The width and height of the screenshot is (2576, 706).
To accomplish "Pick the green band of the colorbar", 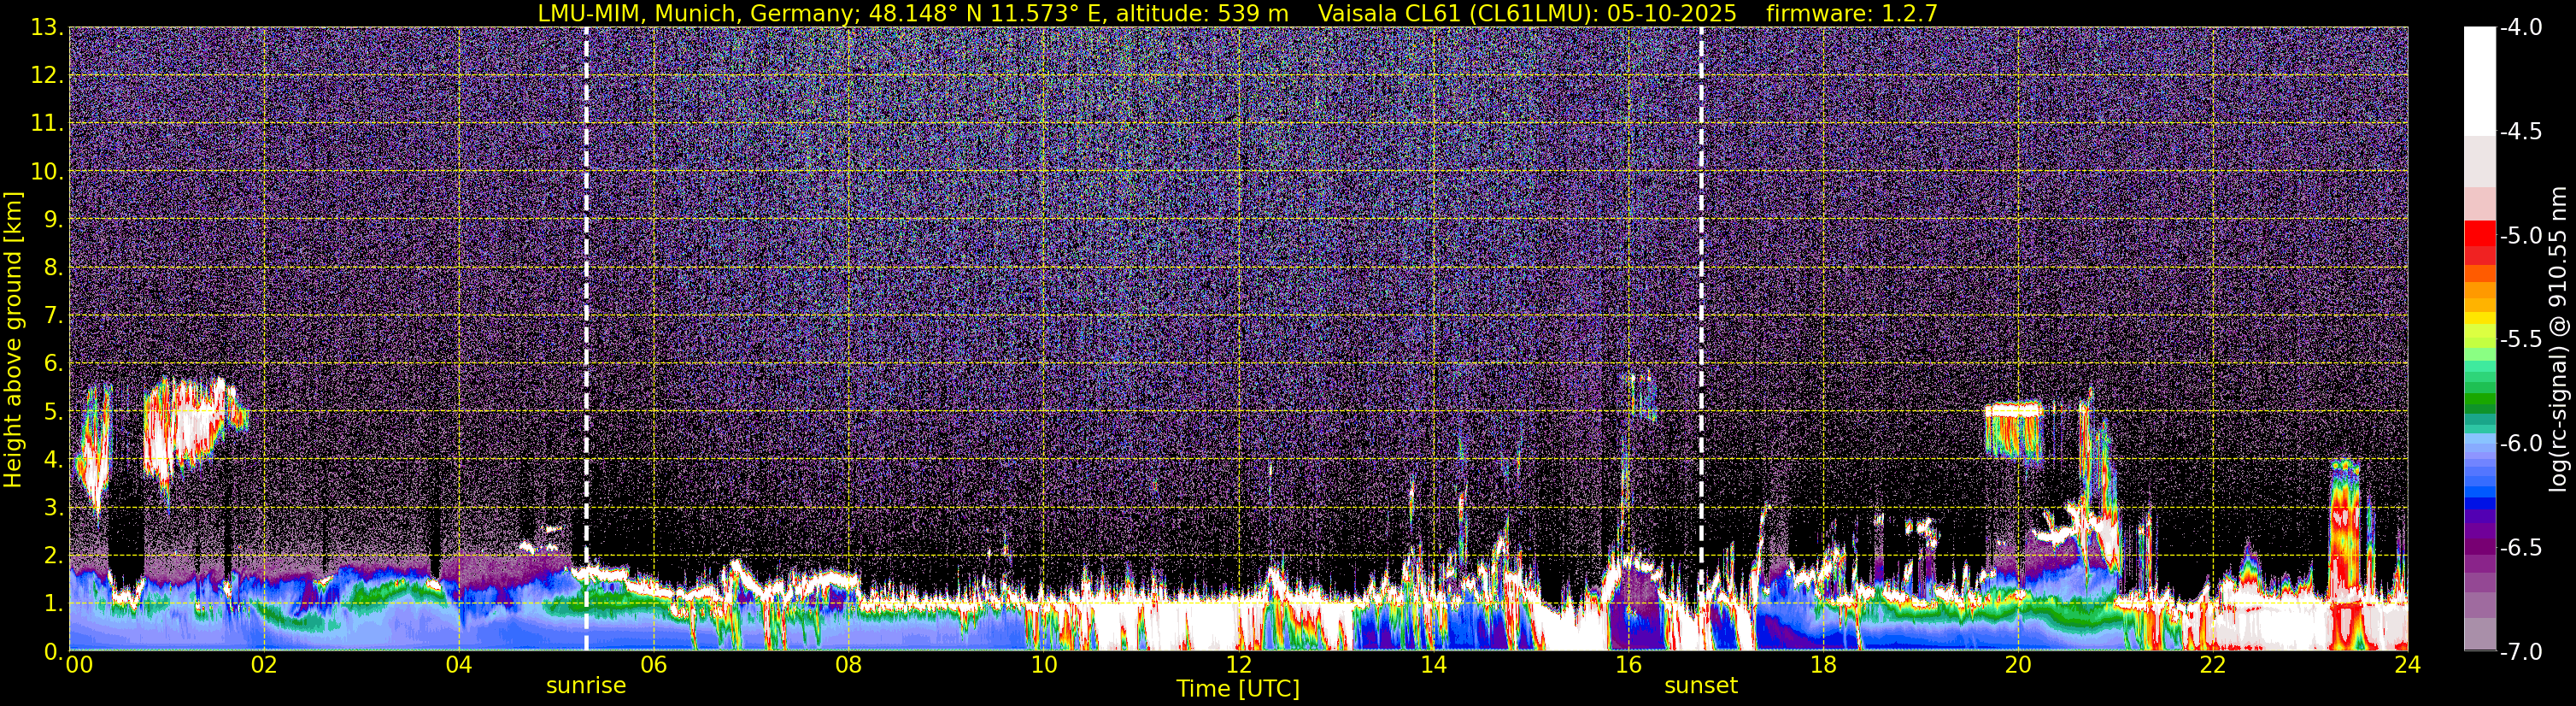I will tap(2479, 401).
